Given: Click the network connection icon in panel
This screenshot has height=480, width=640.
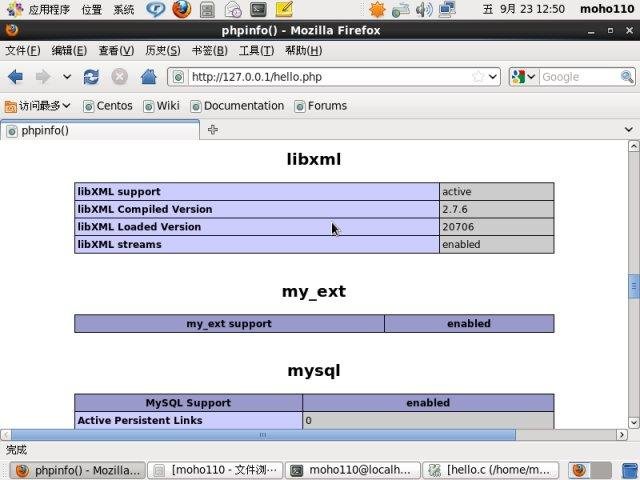Looking at the screenshot, I should click(x=447, y=9).
